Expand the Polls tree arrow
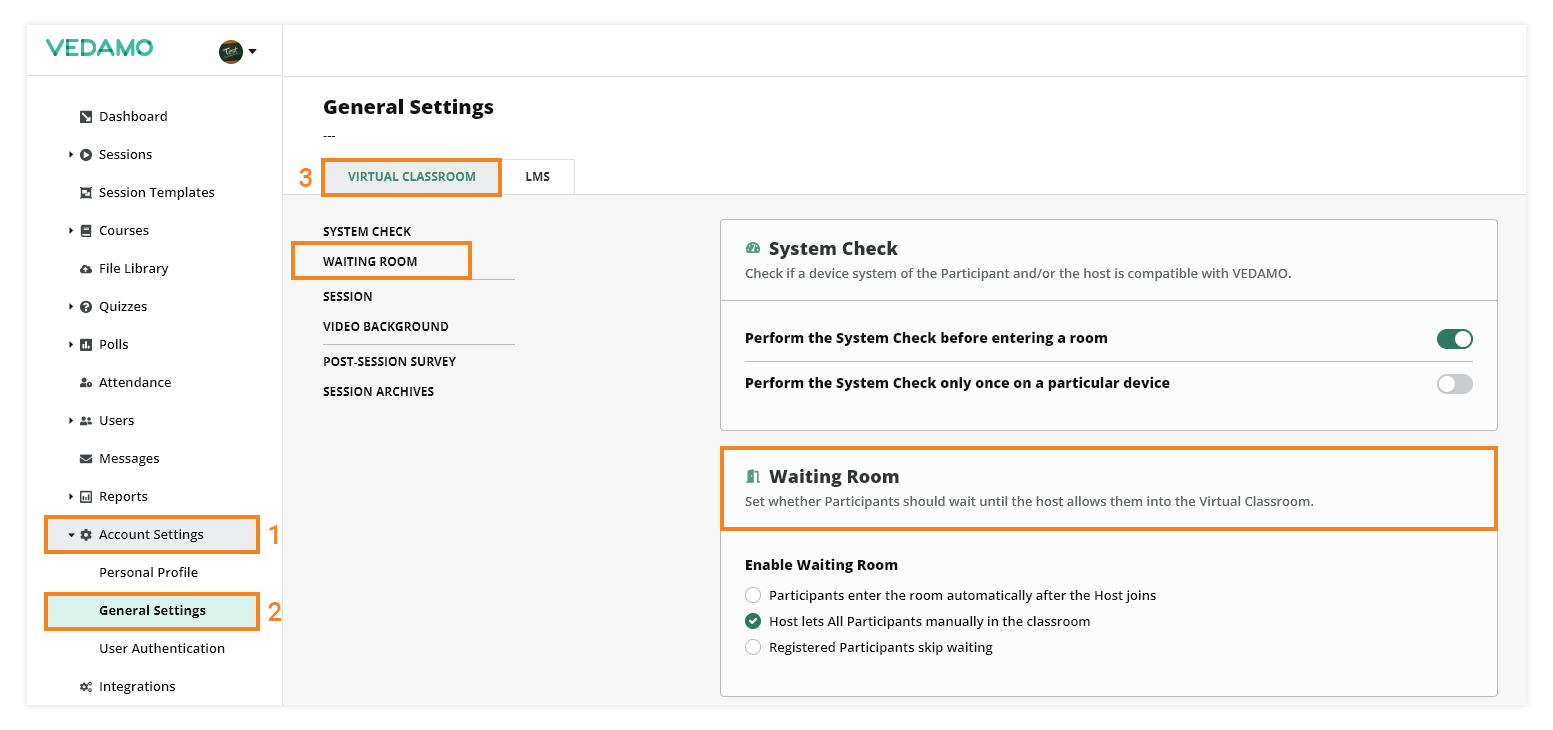This screenshot has width=1553, height=730. [71, 345]
